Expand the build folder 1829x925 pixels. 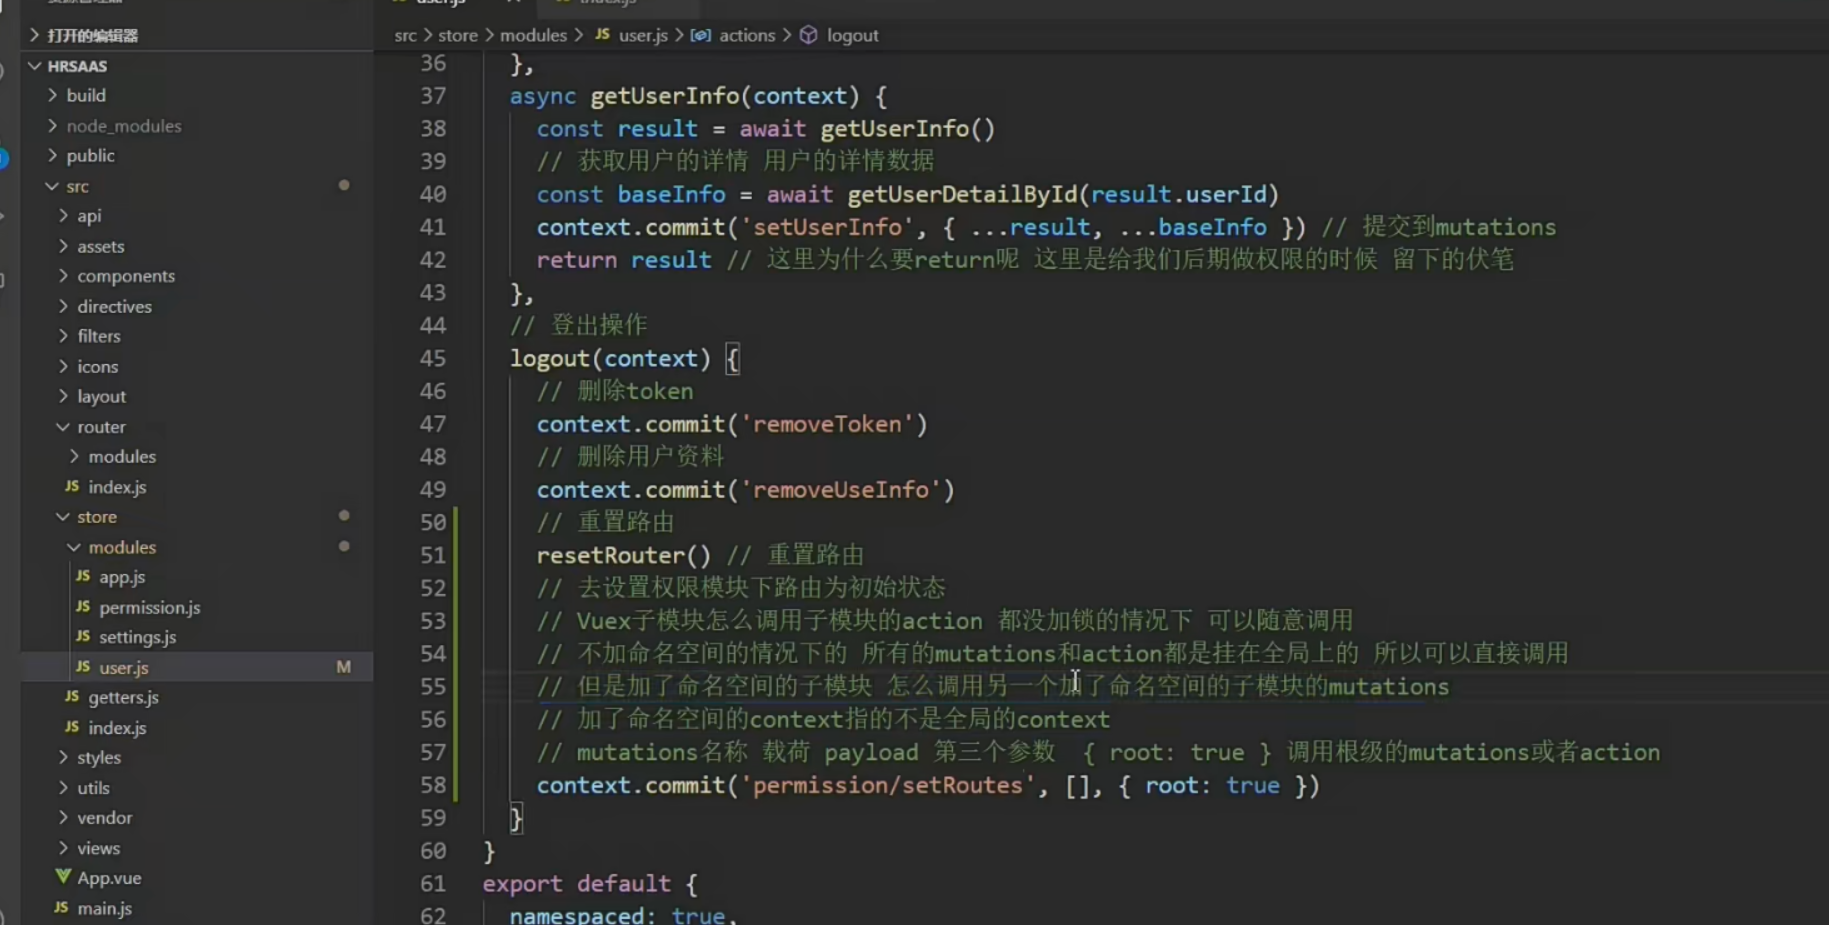pos(85,95)
